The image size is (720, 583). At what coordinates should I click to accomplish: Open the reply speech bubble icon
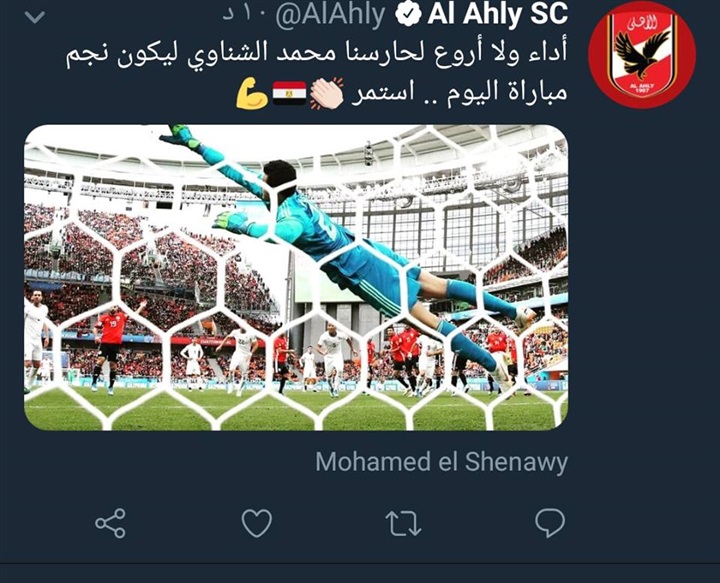[550, 523]
